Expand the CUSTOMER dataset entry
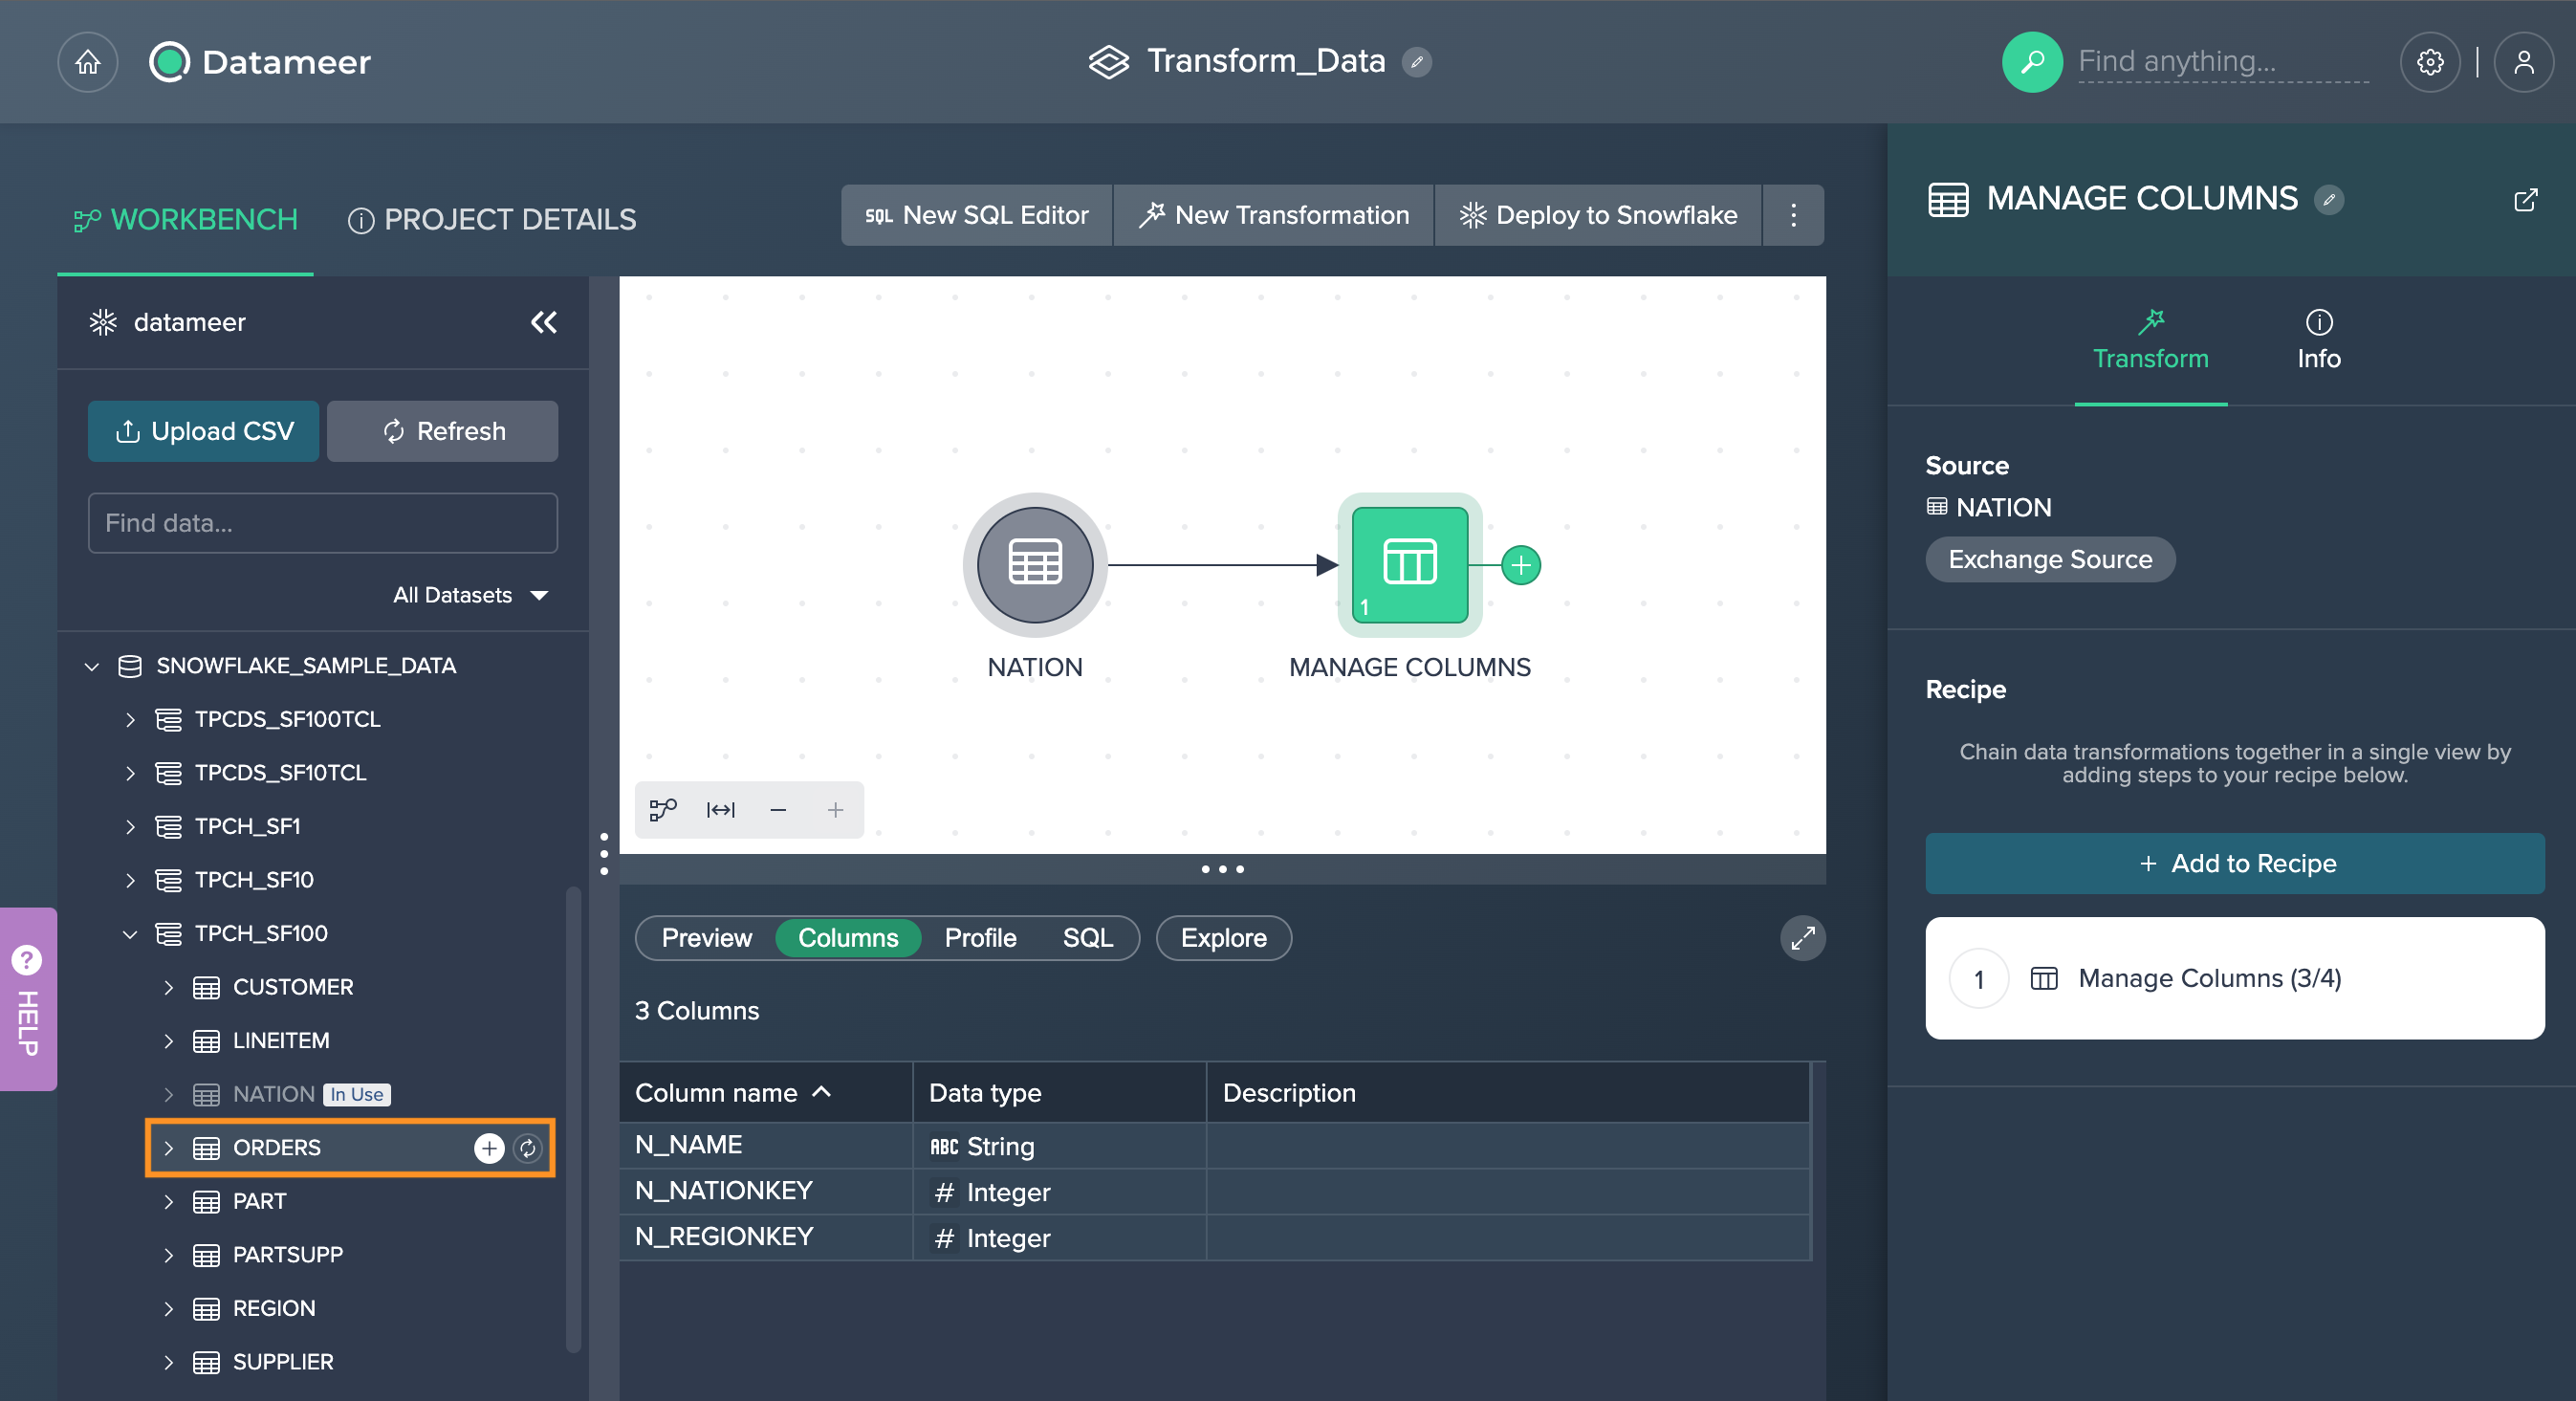This screenshot has width=2576, height=1401. 168,987
